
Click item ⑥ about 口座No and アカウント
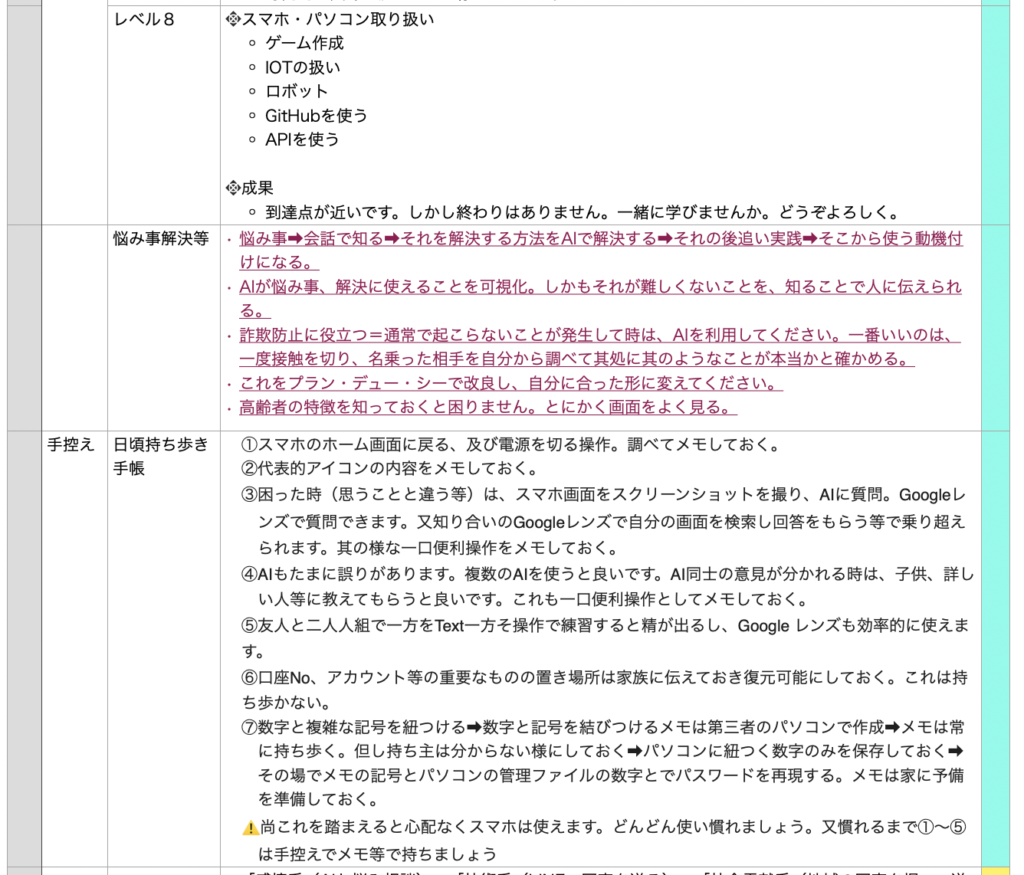604,677
